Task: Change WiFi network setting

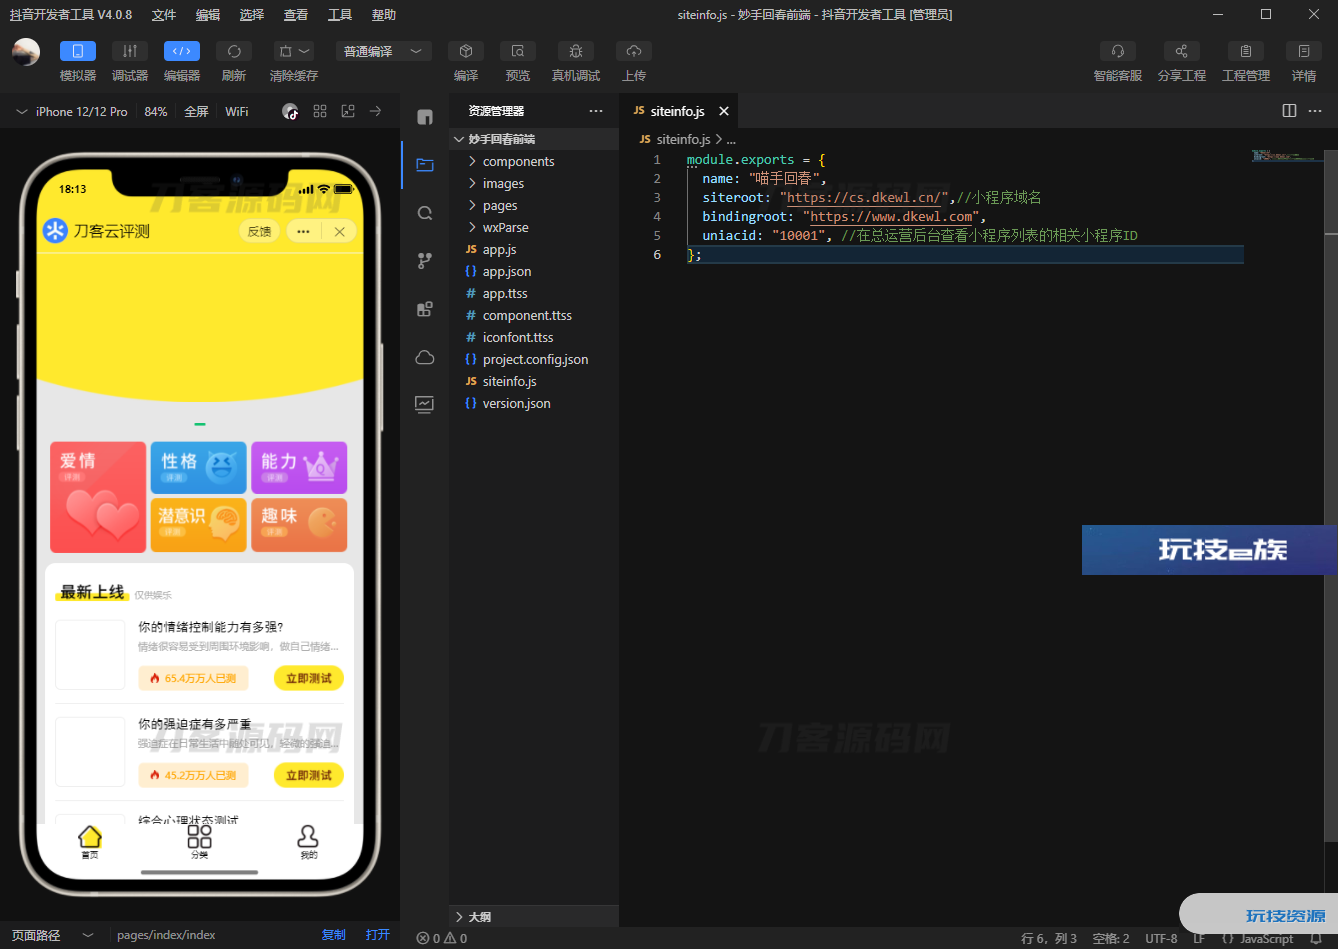Action: pos(237,112)
